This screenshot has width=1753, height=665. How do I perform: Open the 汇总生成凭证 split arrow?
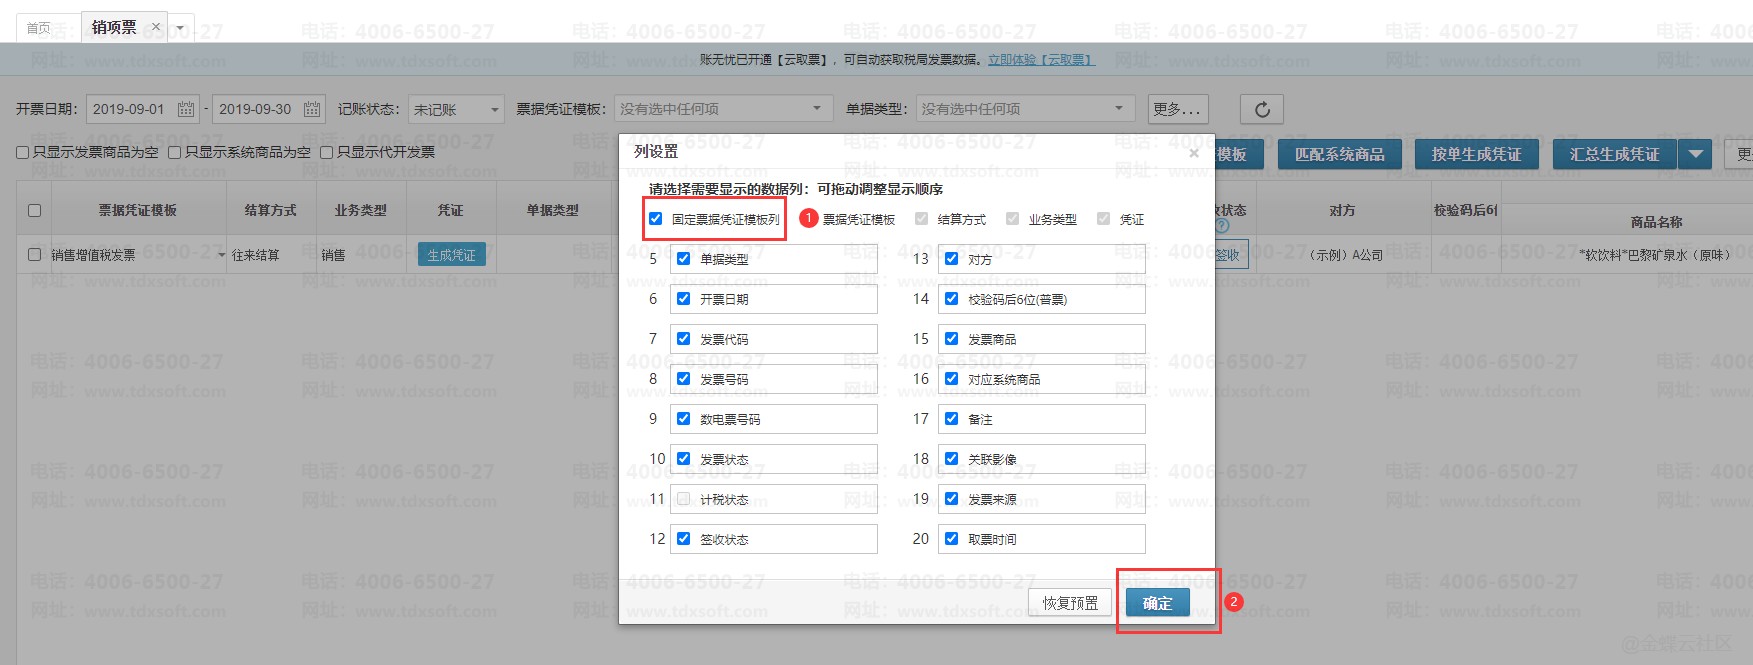1696,154
